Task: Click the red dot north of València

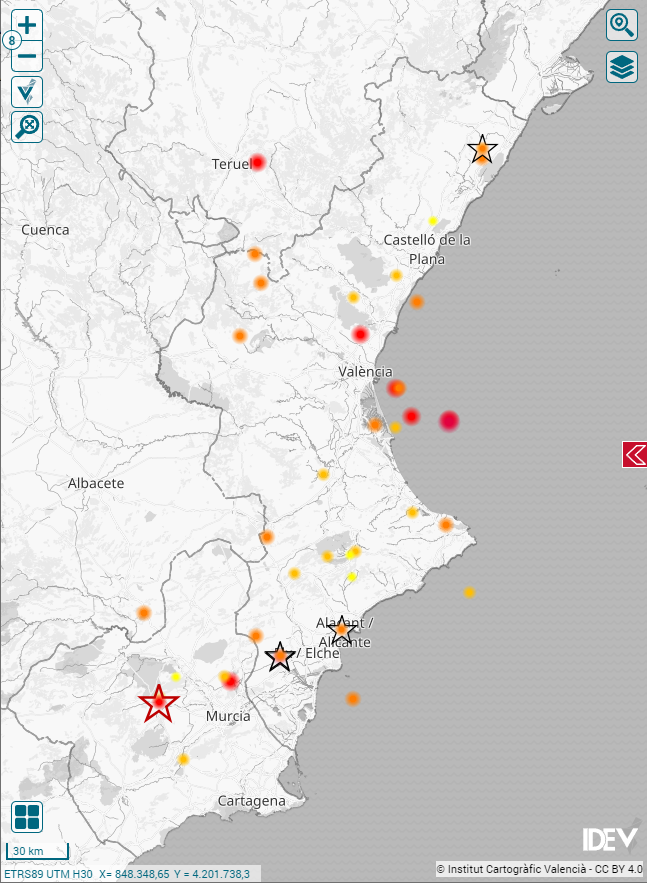Action: click(x=360, y=335)
